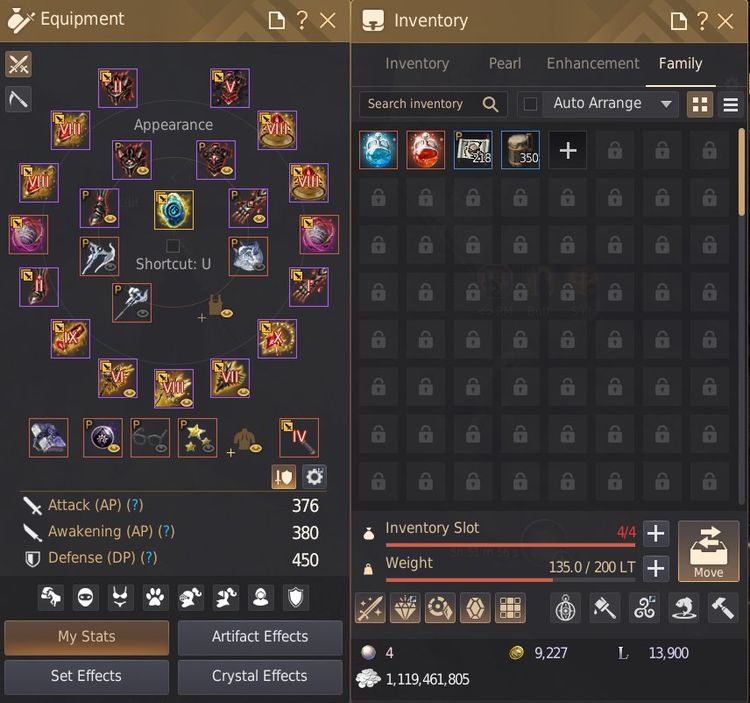Open the Artifact Effects button
Image resolution: width=750 pixels, height=703 pixels.
click(260, 637)
